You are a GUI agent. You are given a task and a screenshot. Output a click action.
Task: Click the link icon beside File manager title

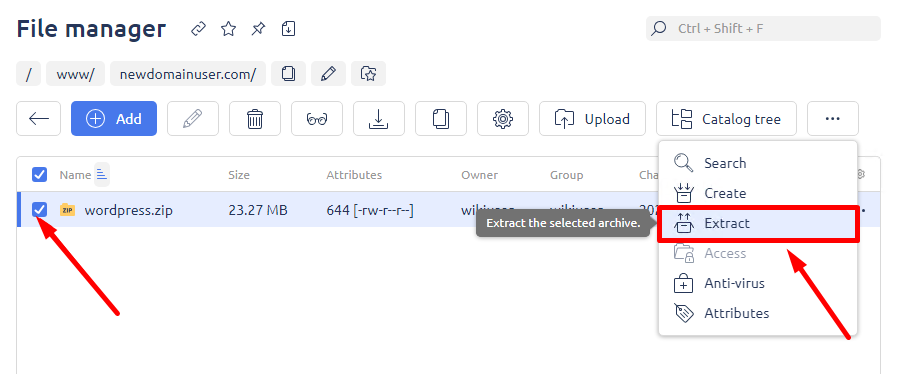(198, 29)
